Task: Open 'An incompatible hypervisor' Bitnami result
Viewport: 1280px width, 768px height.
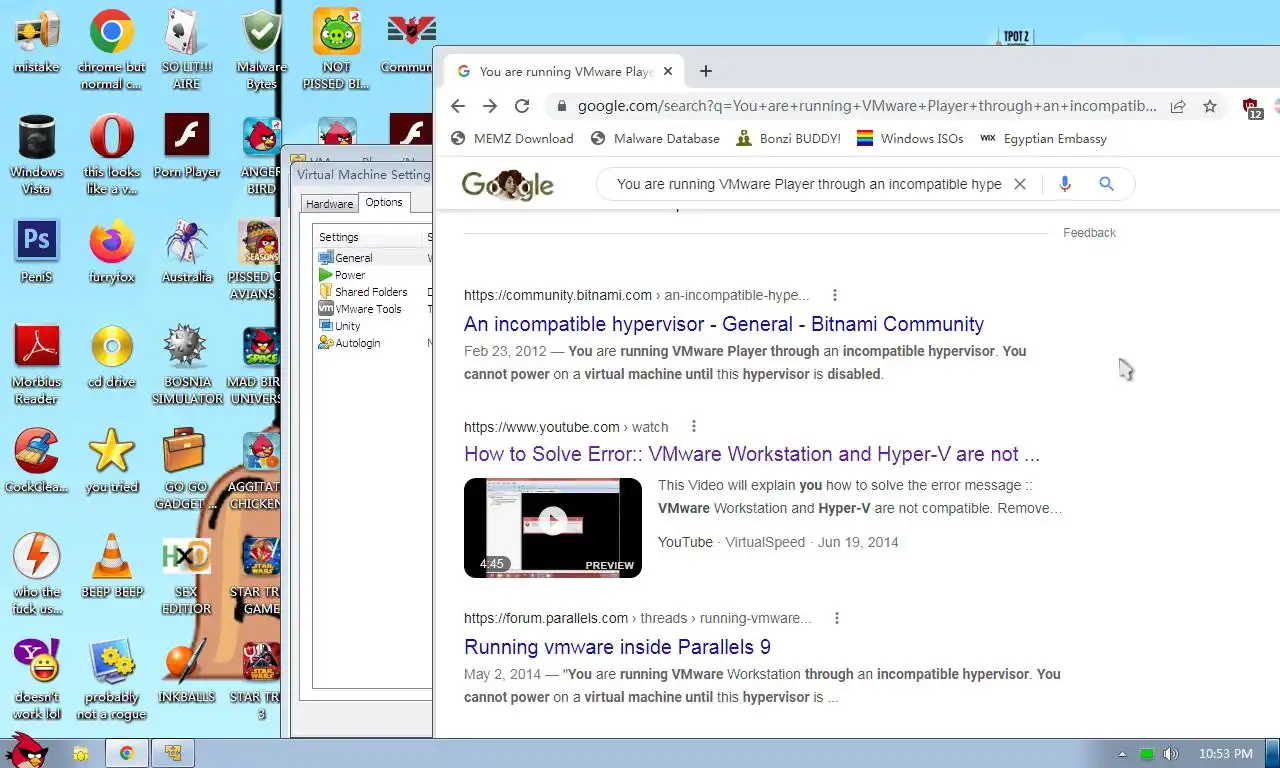Action: click(x=724, y=324)
